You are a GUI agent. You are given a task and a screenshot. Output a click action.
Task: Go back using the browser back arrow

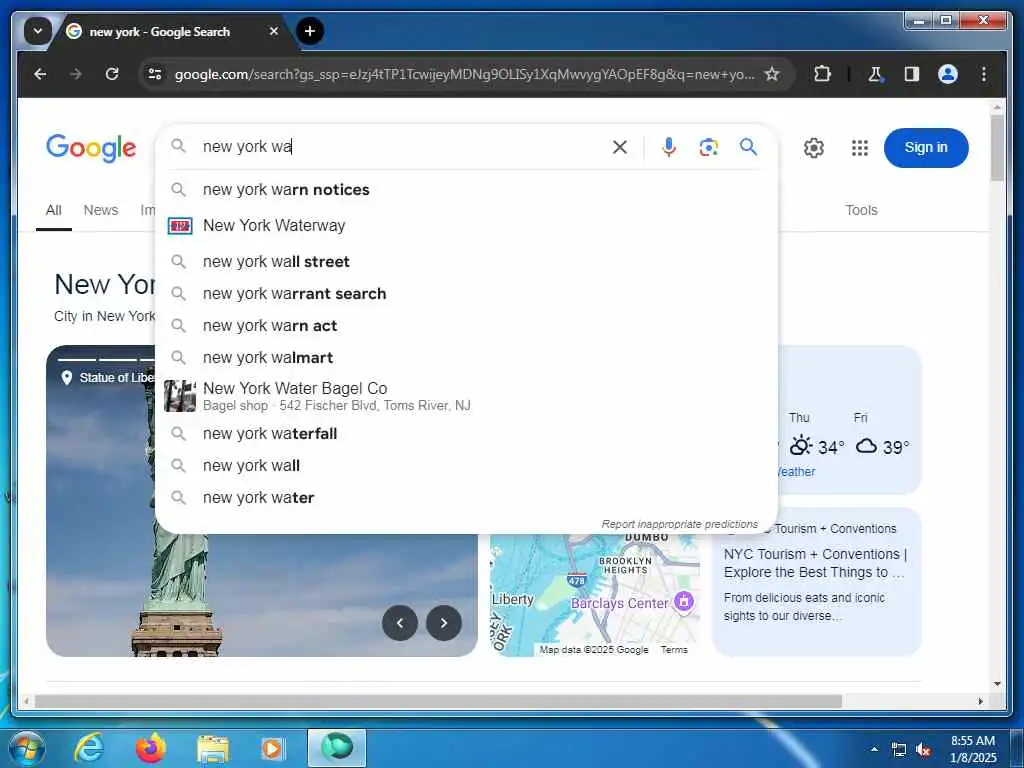[x=40, y=74]
